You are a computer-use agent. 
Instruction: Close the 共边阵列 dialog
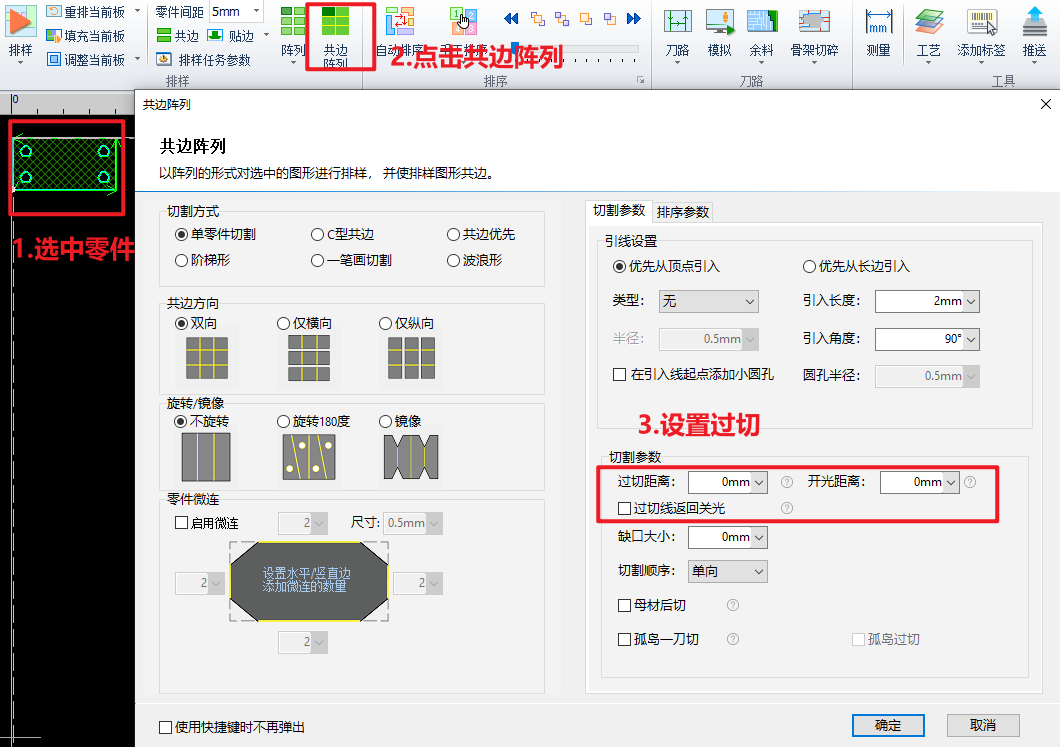pos(1046,104)
